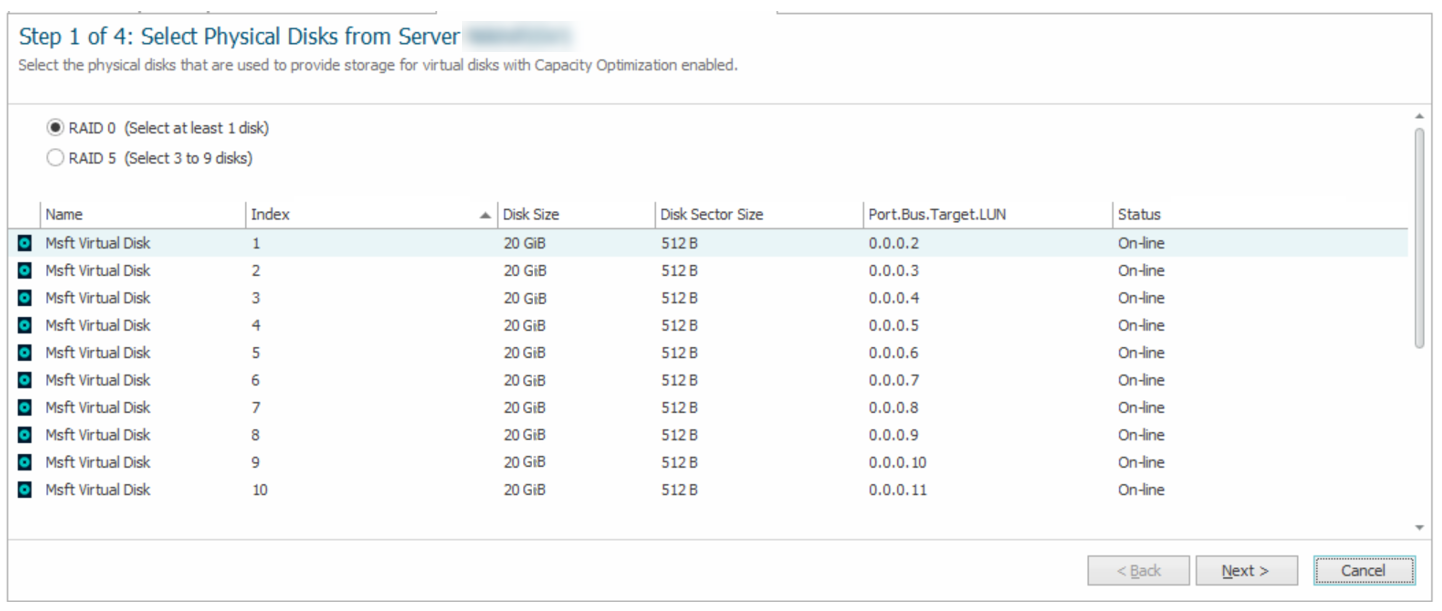The image size is (1442, 611).
Task: Click the disk icon for index 7
Action: pos(25,408)
